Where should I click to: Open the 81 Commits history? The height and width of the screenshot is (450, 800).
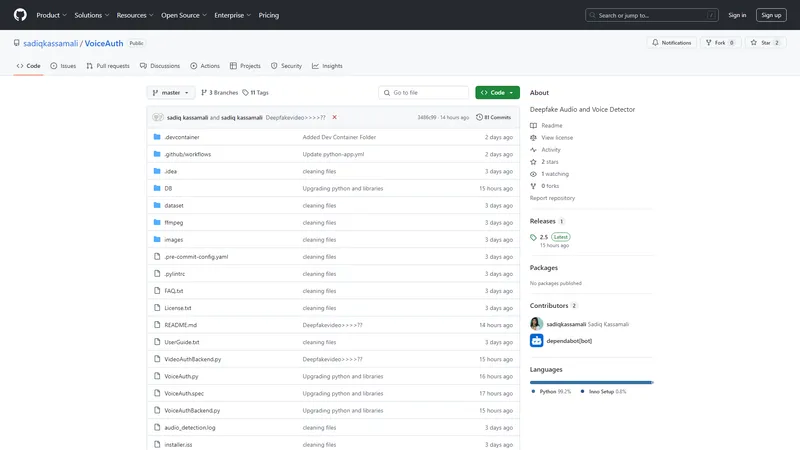[x=493, y=117]
